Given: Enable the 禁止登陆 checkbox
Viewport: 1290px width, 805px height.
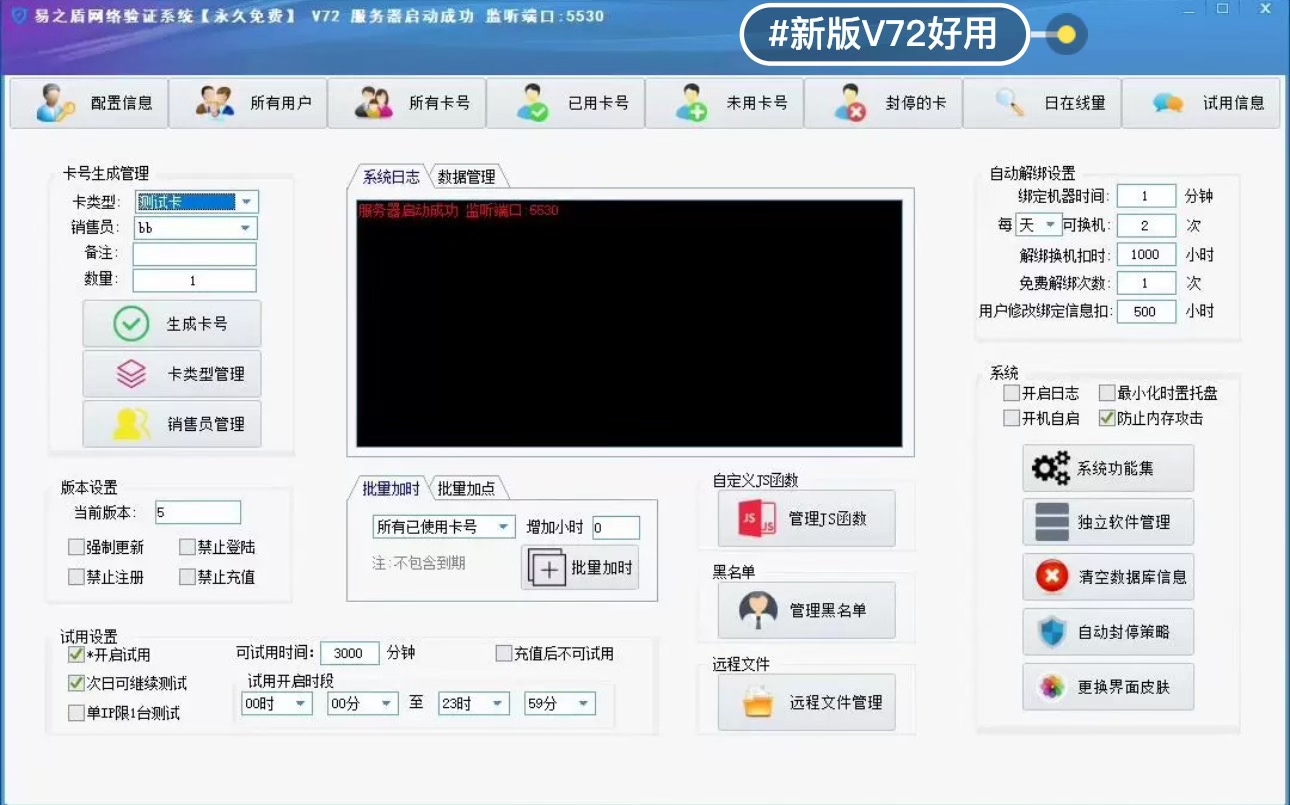Looking at the screenshot, I should pyautogui.click(x=187, y=547).
